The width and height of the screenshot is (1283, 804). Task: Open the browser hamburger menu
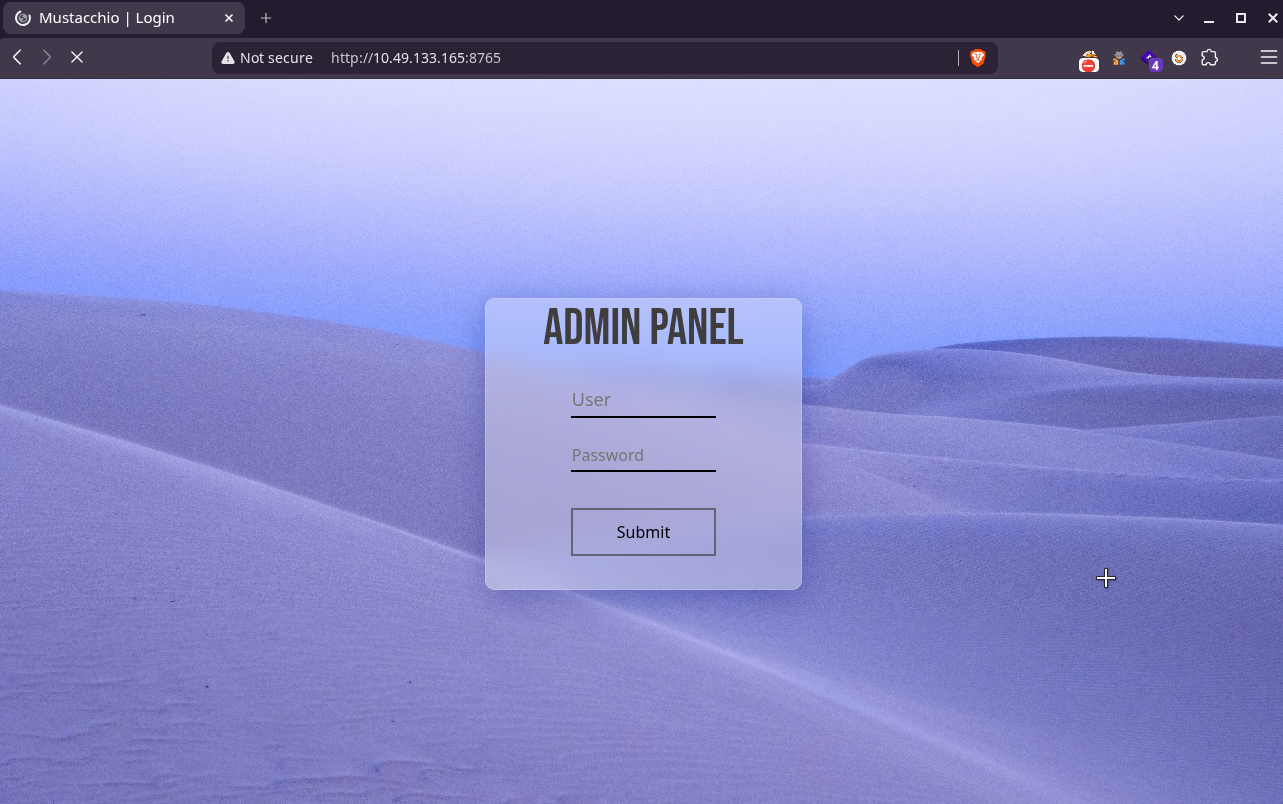click(x=1269, y=58)
